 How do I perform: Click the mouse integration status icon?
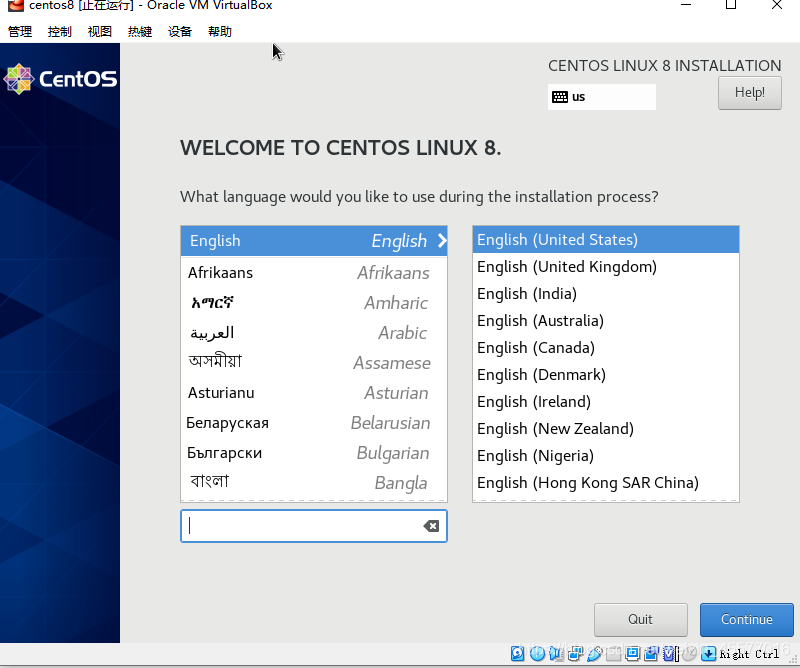(x=689, y=653)
